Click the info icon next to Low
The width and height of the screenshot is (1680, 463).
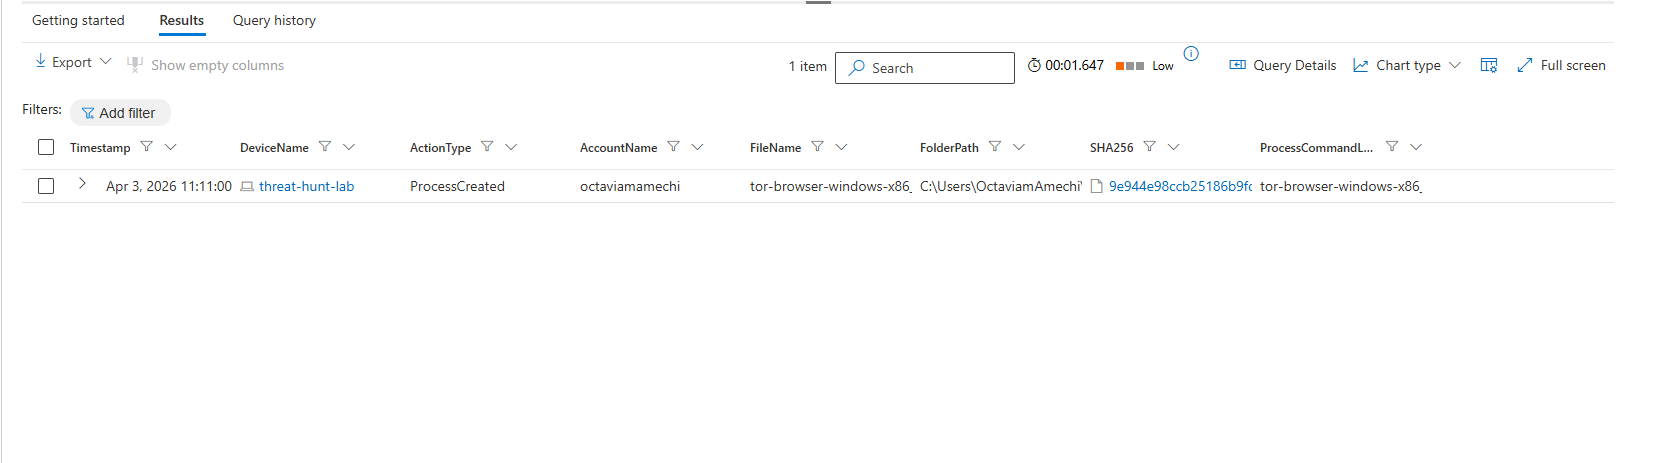click(x=1191, y=54)
